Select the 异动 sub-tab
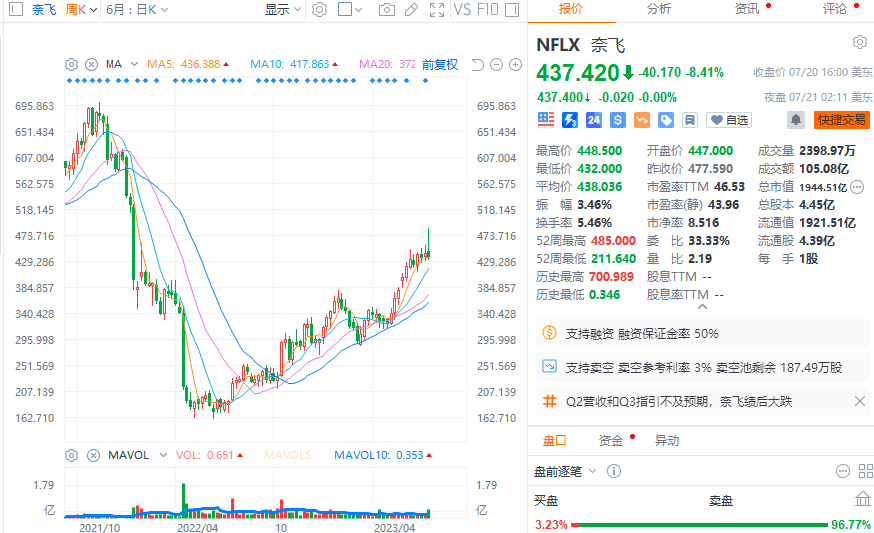 [x=667, y=440]
